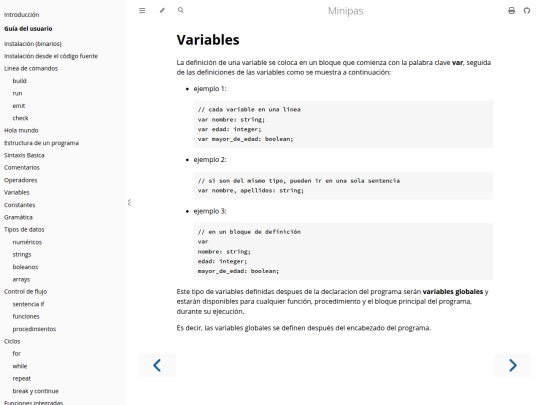Click the Variables page heading
Viewport: 540px width, 405px height.
(208, 40)
